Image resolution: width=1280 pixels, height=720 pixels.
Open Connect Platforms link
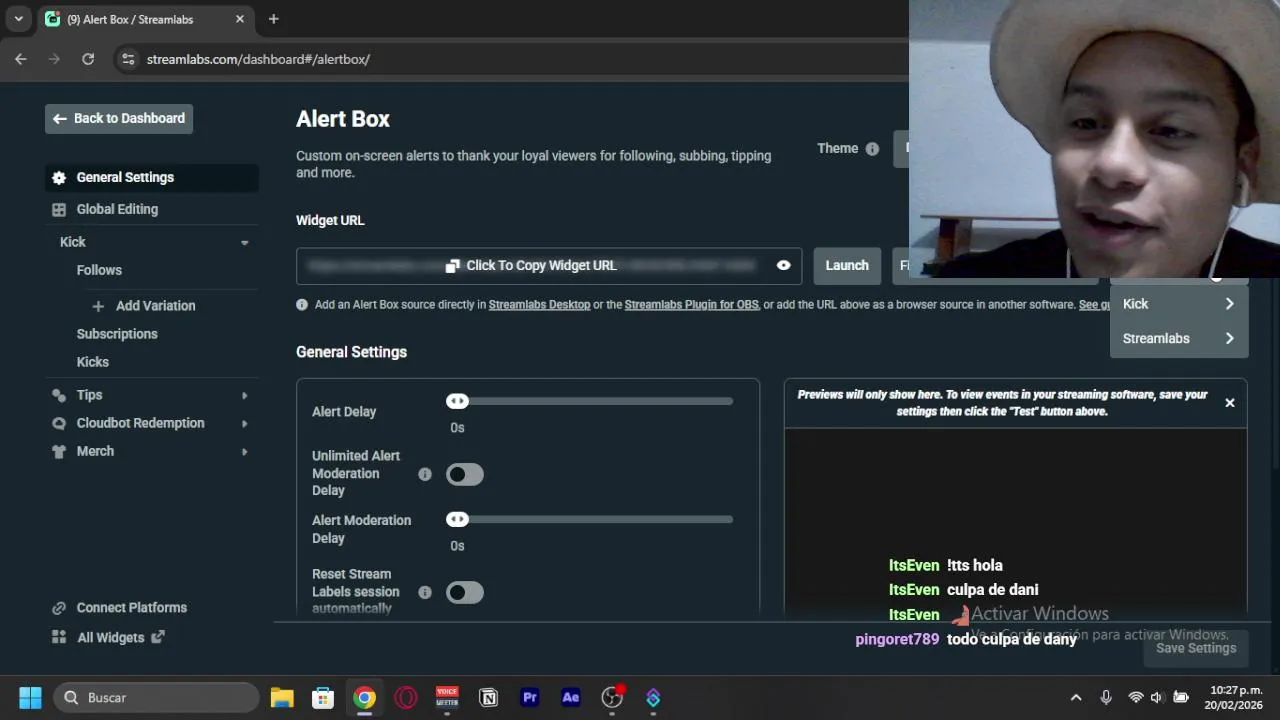132,607
